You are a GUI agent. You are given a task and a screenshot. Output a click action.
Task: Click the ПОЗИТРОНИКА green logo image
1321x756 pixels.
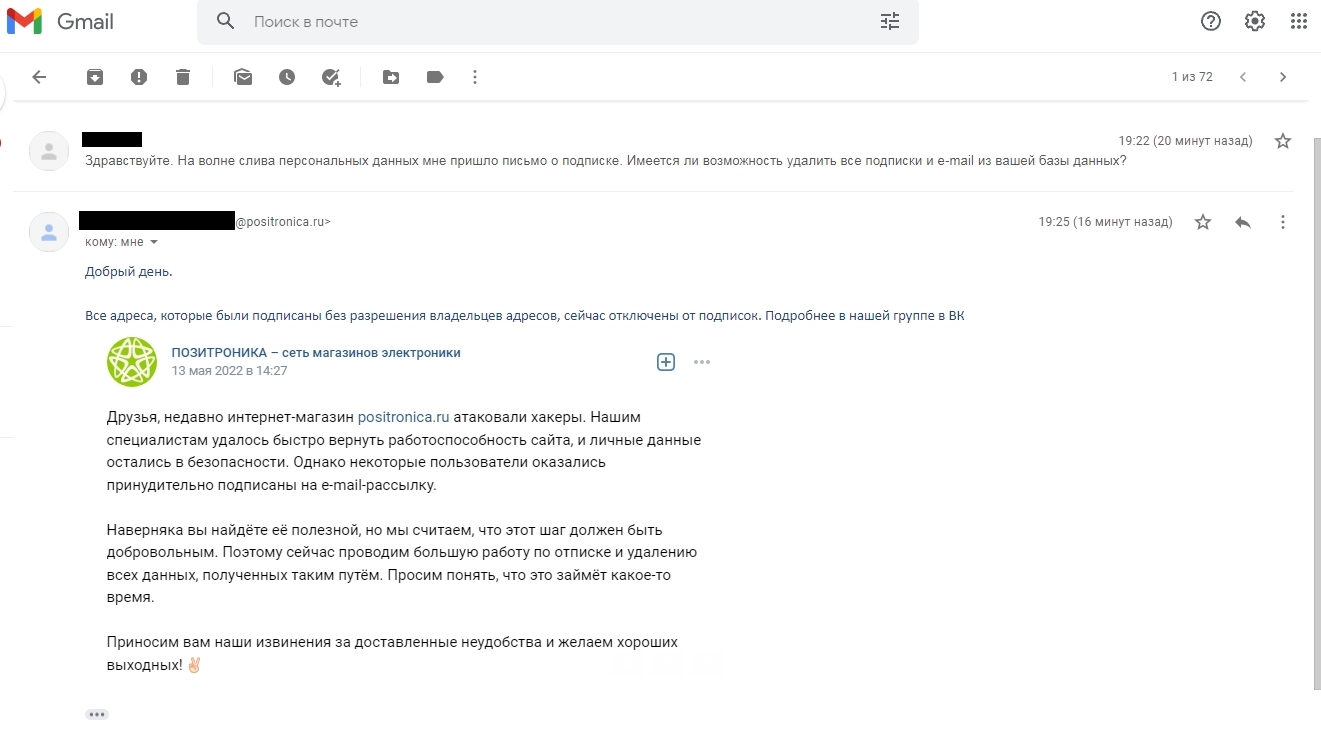coord(132,362)
